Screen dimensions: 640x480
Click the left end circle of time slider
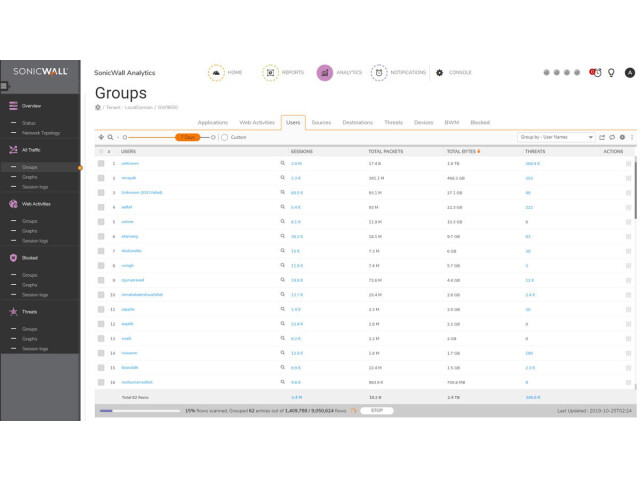click(125, 138)
